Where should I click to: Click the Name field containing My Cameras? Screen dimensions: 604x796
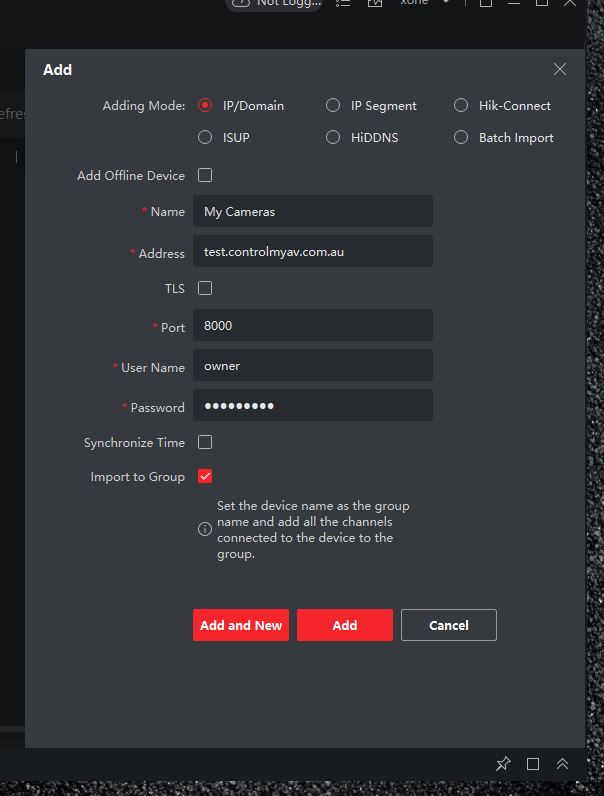(313, 211)
